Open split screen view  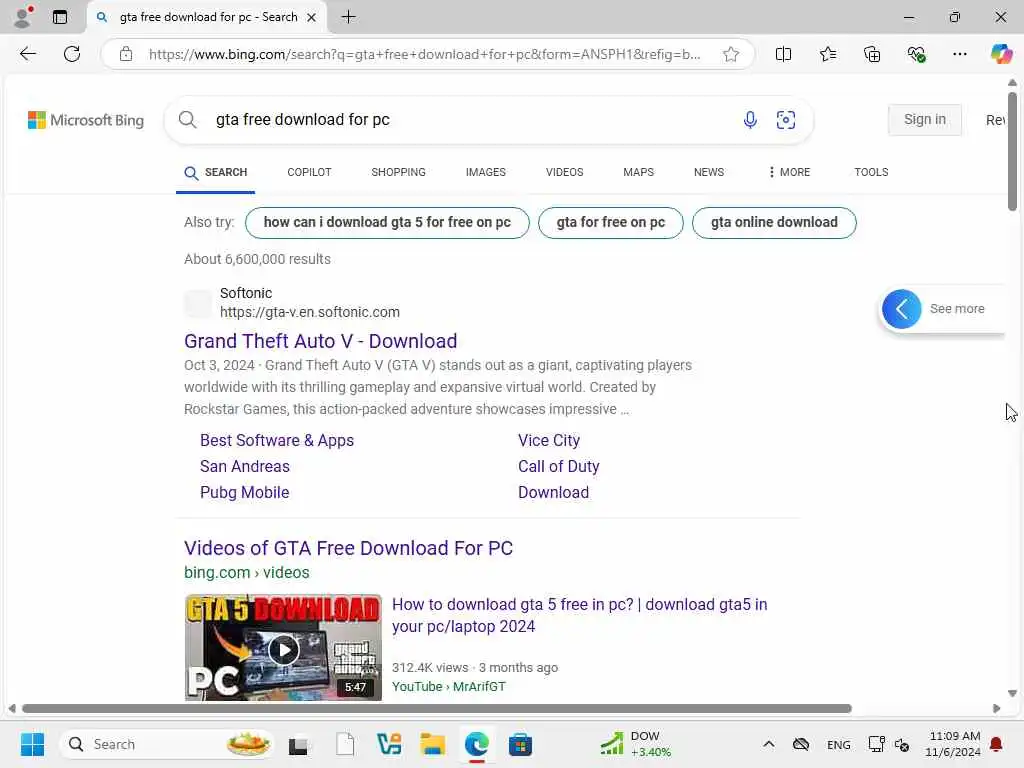pos(783,54)
